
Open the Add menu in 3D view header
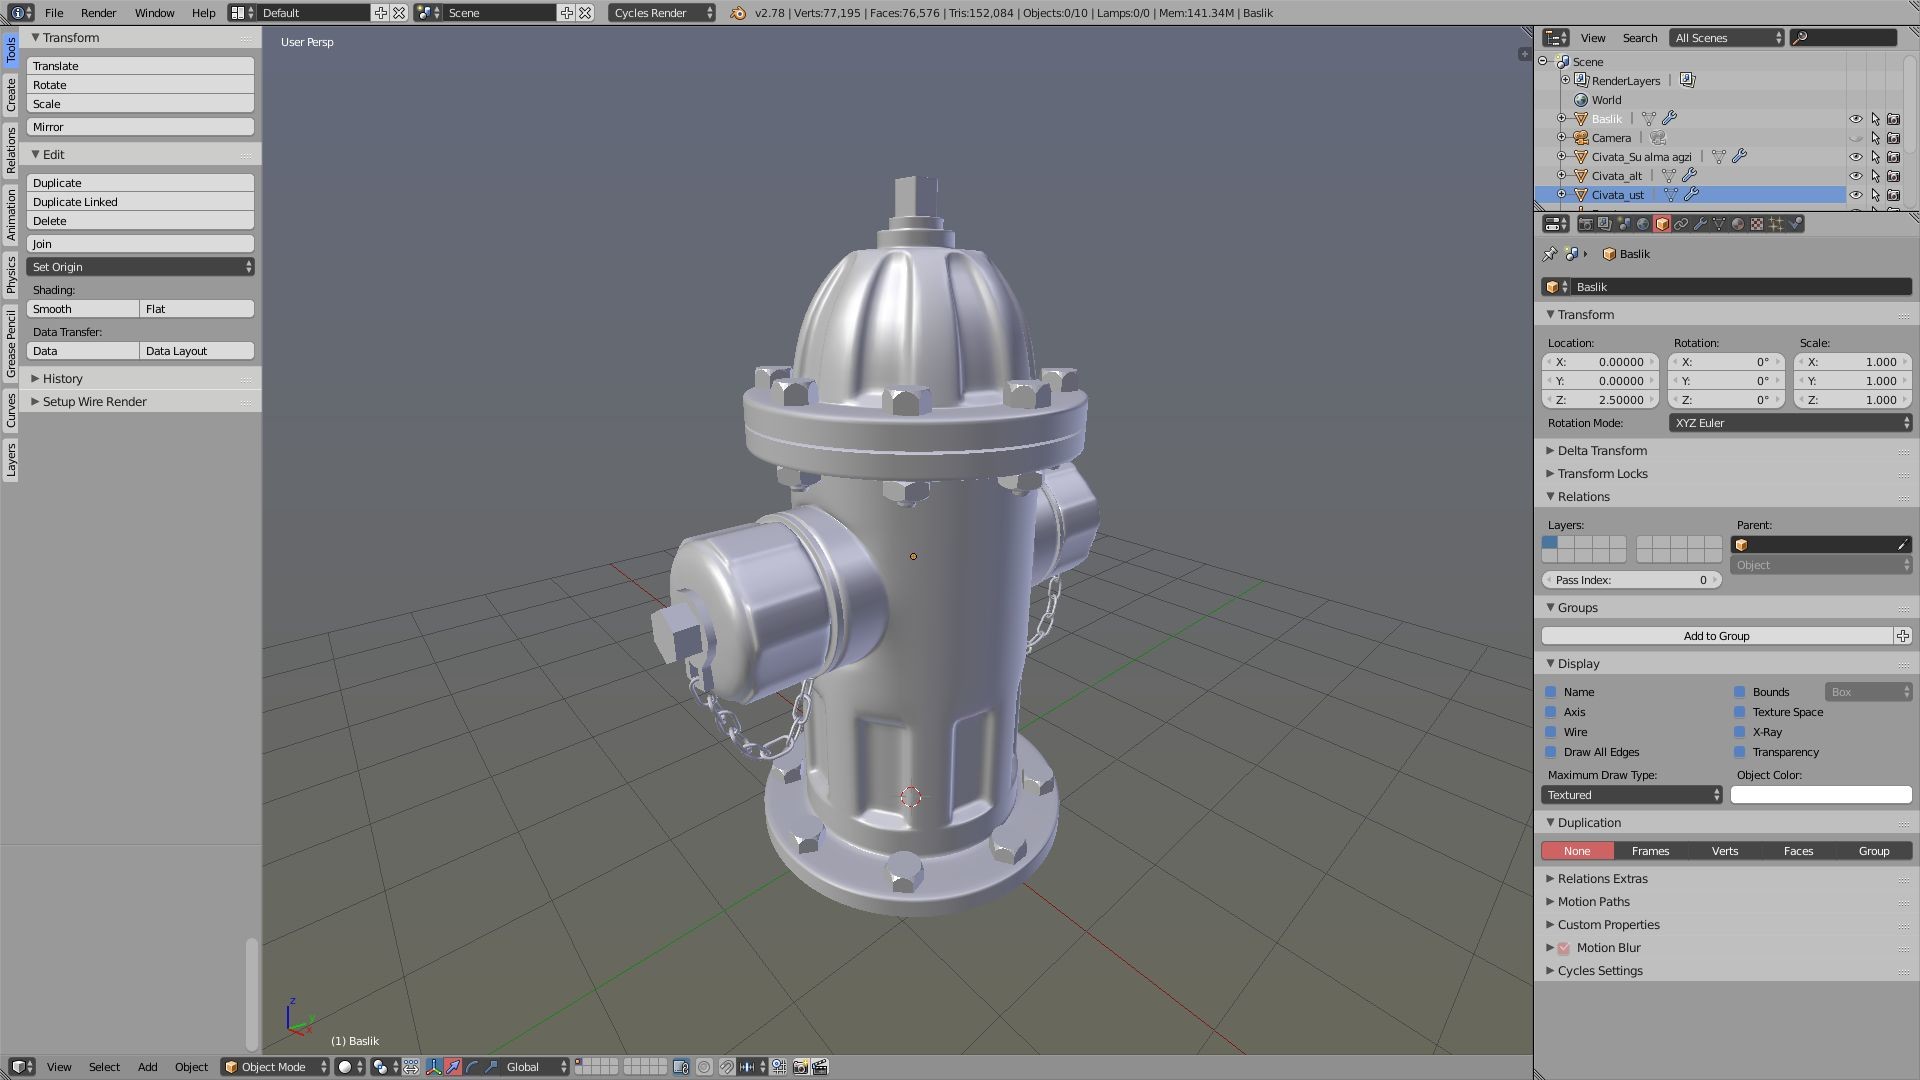coord(147,1067)
